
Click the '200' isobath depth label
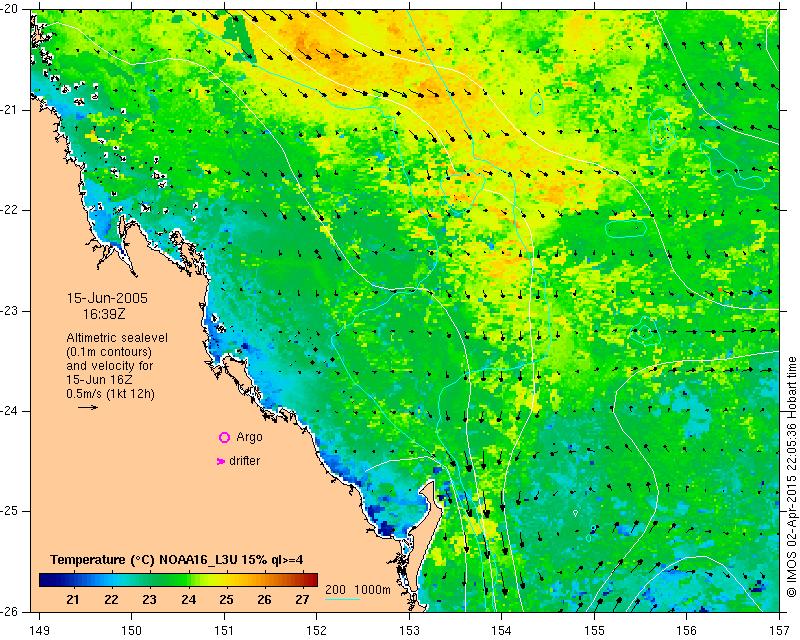point(335,590)
